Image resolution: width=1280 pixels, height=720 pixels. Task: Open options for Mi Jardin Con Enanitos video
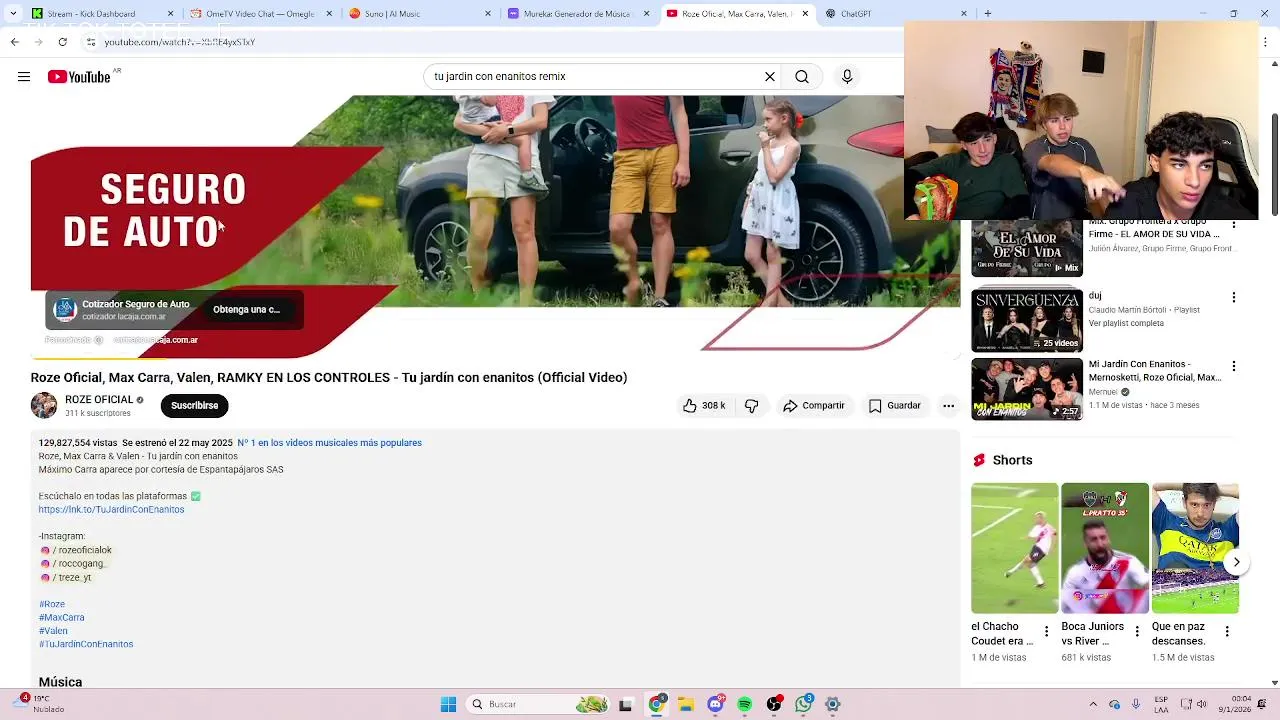1234,366
